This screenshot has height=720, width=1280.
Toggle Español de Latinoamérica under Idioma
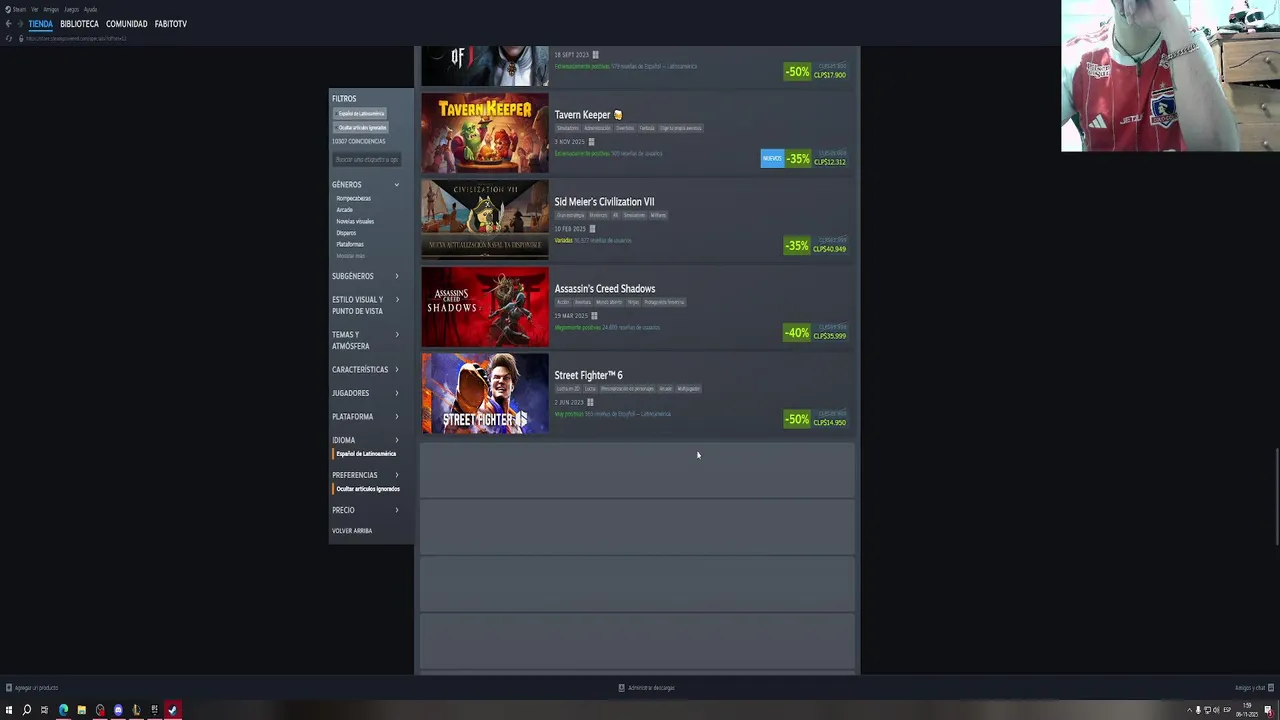366,454
